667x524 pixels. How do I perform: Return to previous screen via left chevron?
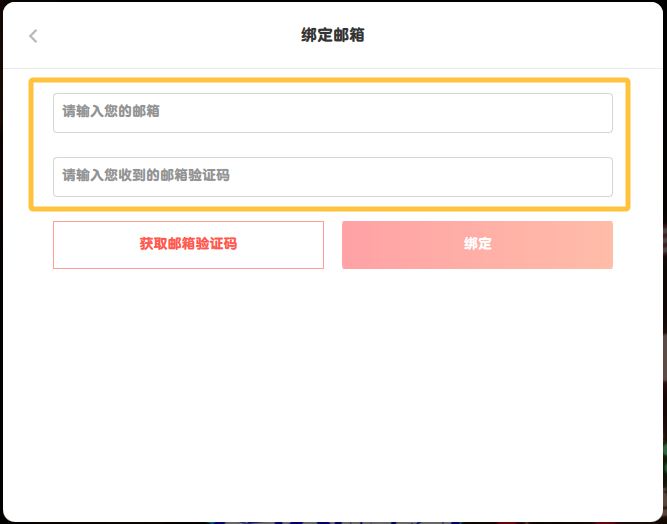(33, 36)
